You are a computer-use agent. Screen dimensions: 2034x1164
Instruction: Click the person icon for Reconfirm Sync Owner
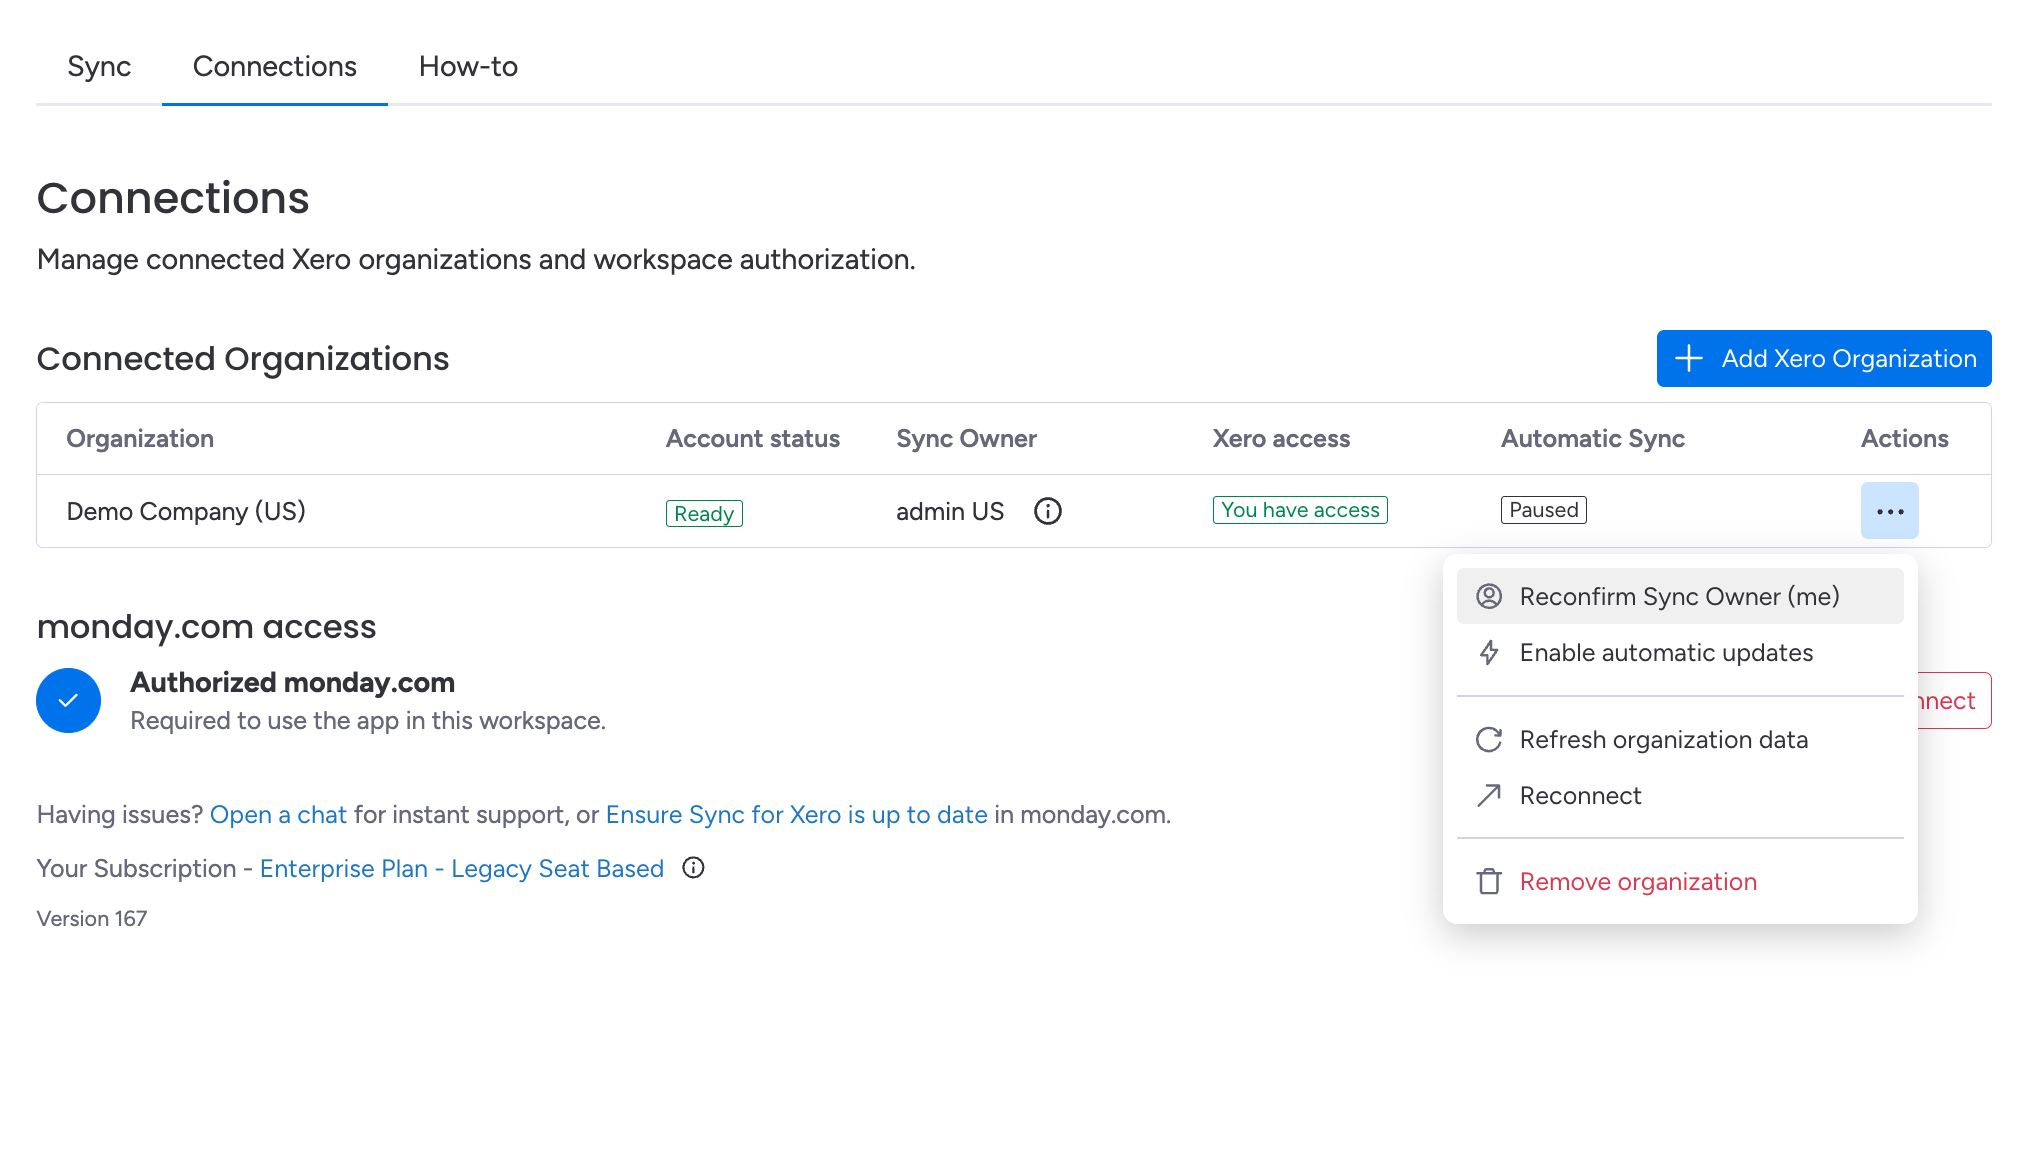(1489, 597)
